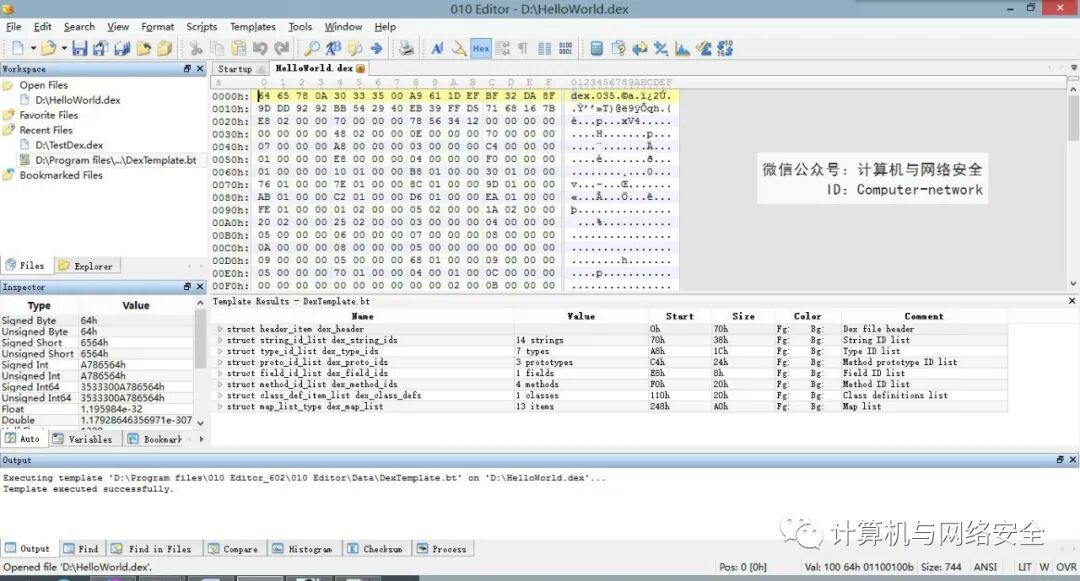Screen dimensions: 1080x581
Task: Click the Goto arrow icon
Action: [x=376, y=48]
